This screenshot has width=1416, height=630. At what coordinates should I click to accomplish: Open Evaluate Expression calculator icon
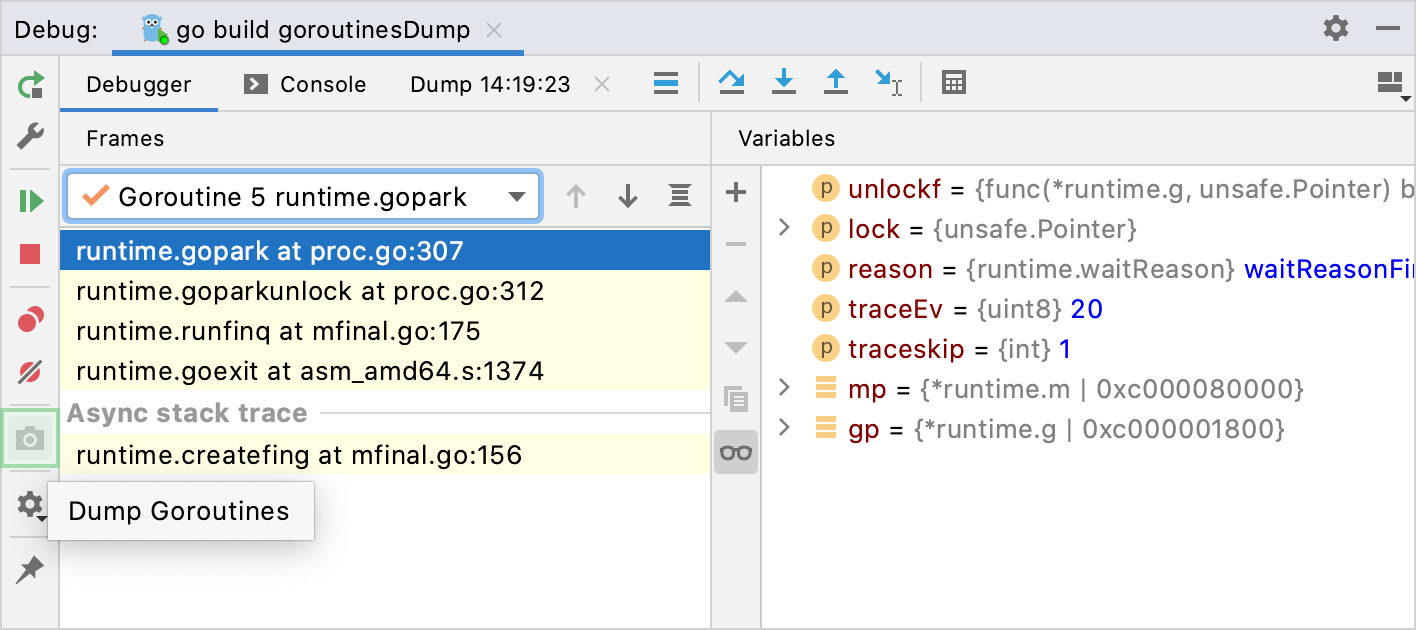[954, 83]
